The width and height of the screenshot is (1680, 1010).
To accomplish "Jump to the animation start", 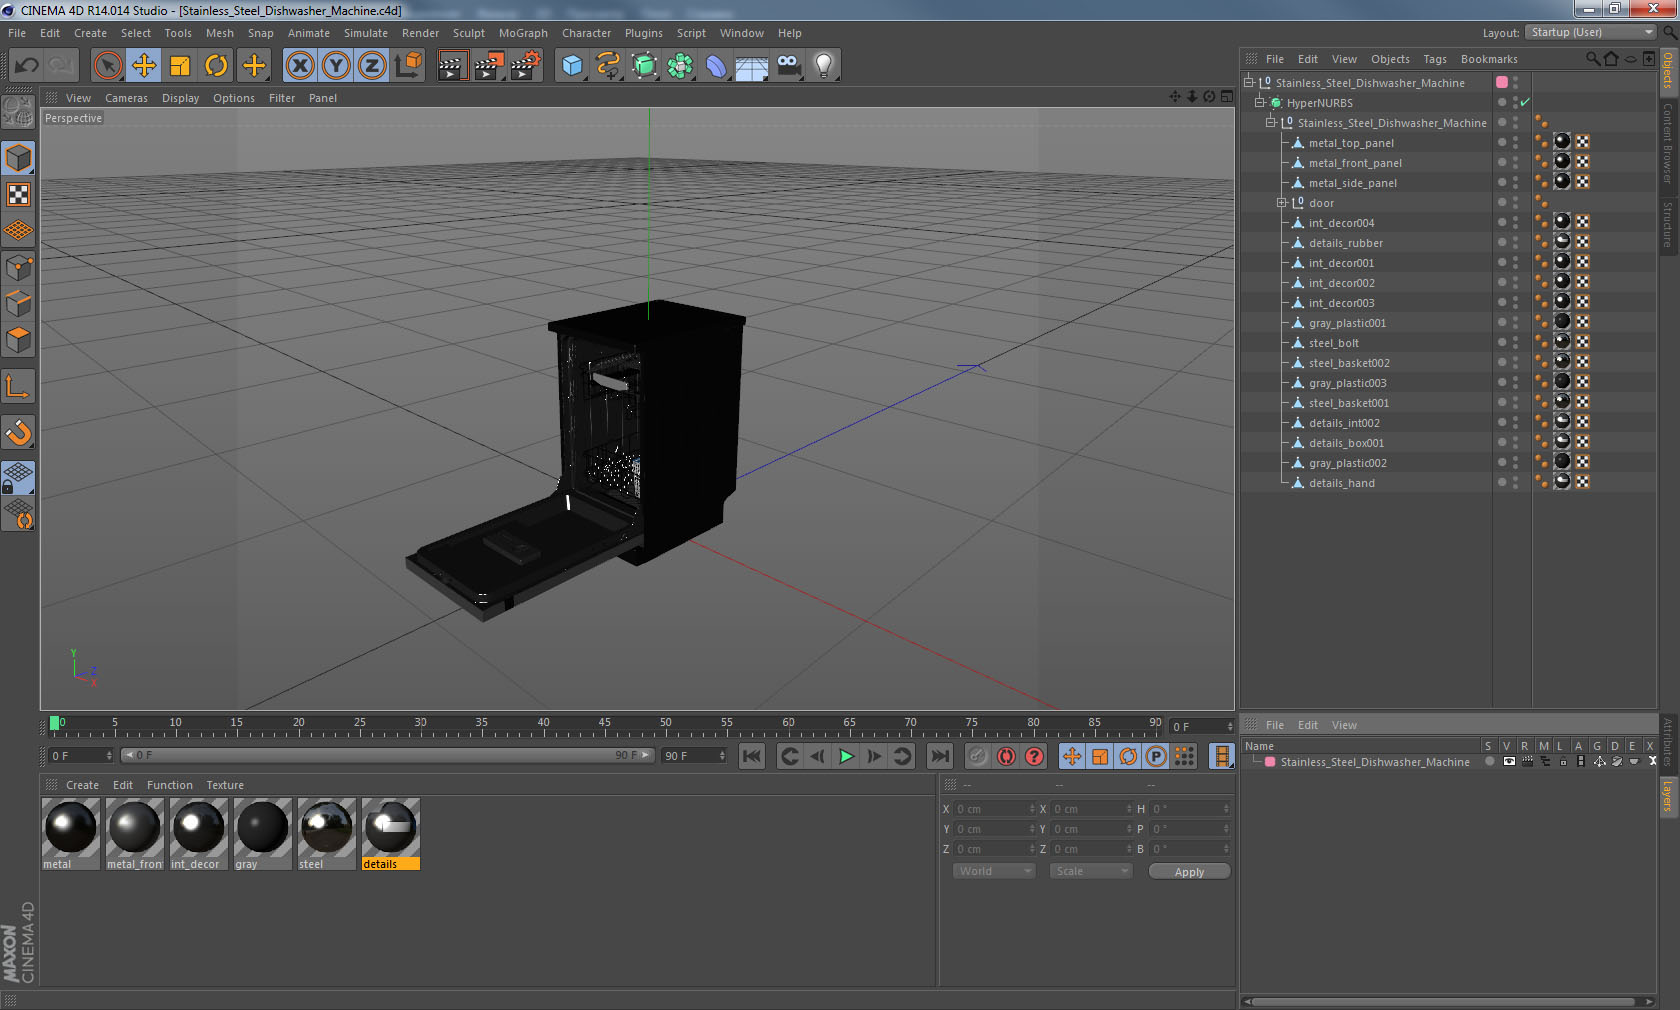I will click(752, 756).
